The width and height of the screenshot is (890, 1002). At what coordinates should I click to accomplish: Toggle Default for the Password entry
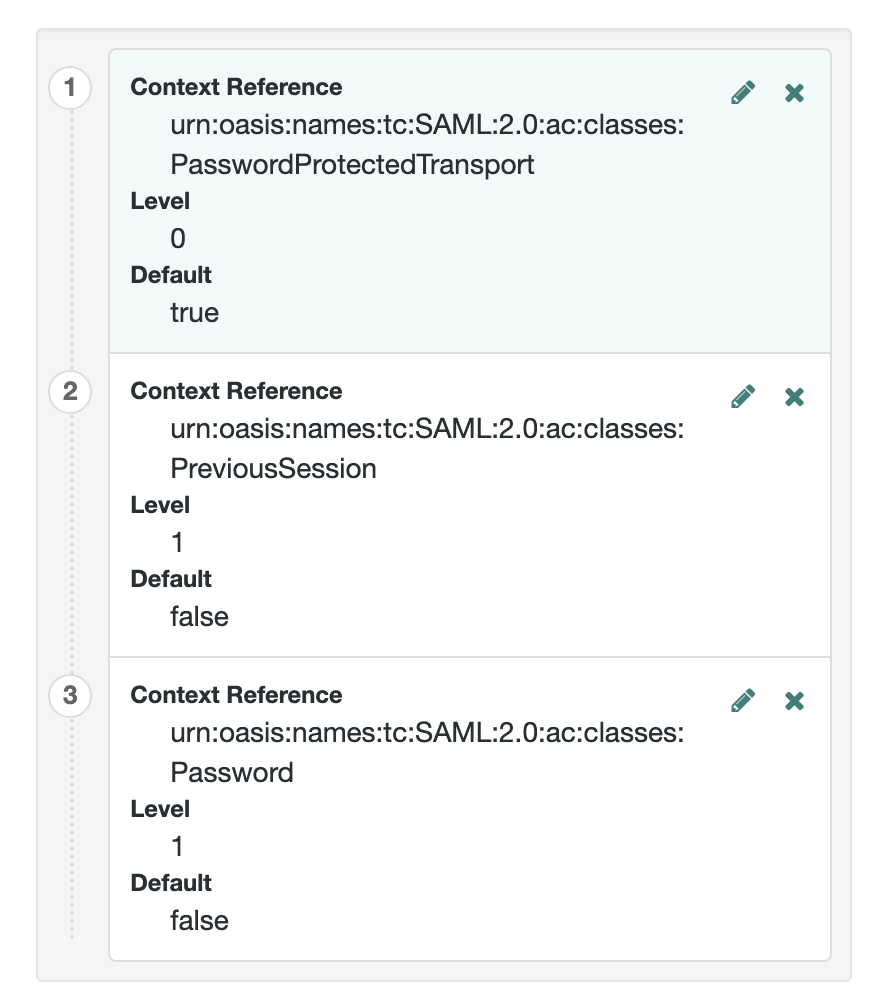point(200,921)
